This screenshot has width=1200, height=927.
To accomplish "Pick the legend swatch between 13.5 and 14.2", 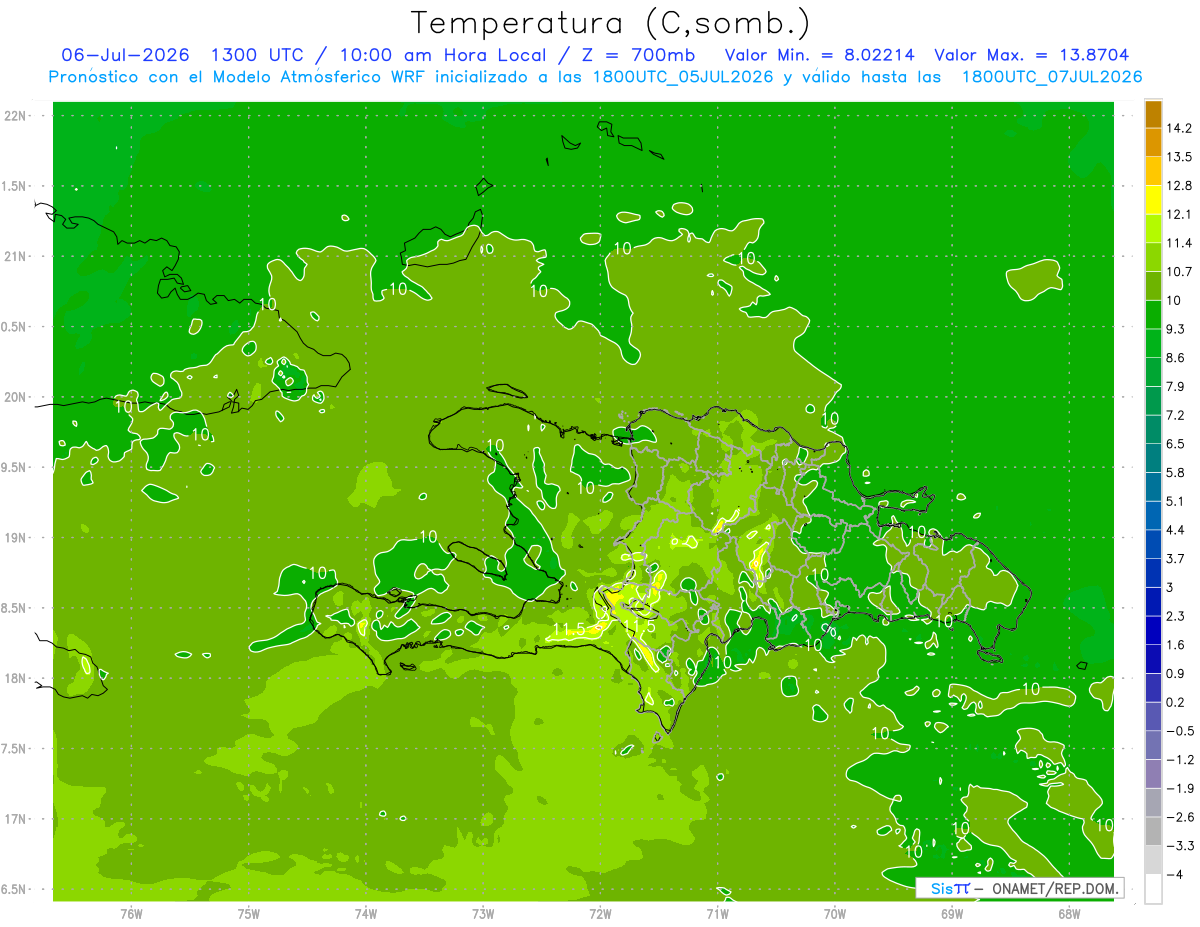I will (x=1153, y=143).
